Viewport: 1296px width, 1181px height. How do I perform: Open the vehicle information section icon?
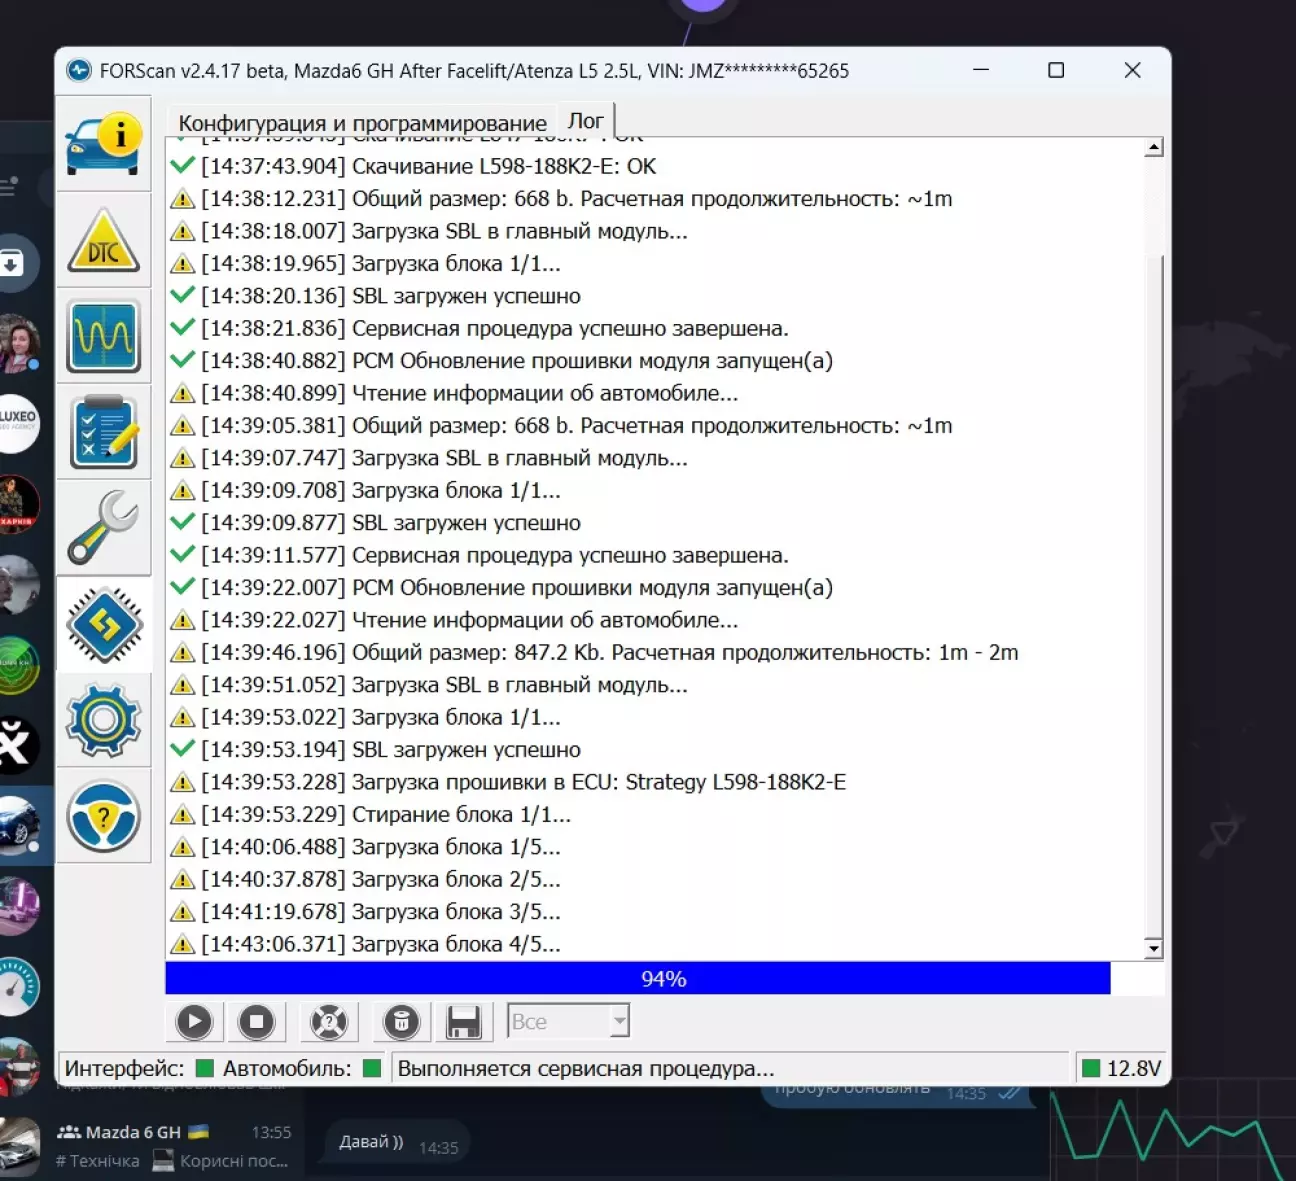click(x=104, y=143)
